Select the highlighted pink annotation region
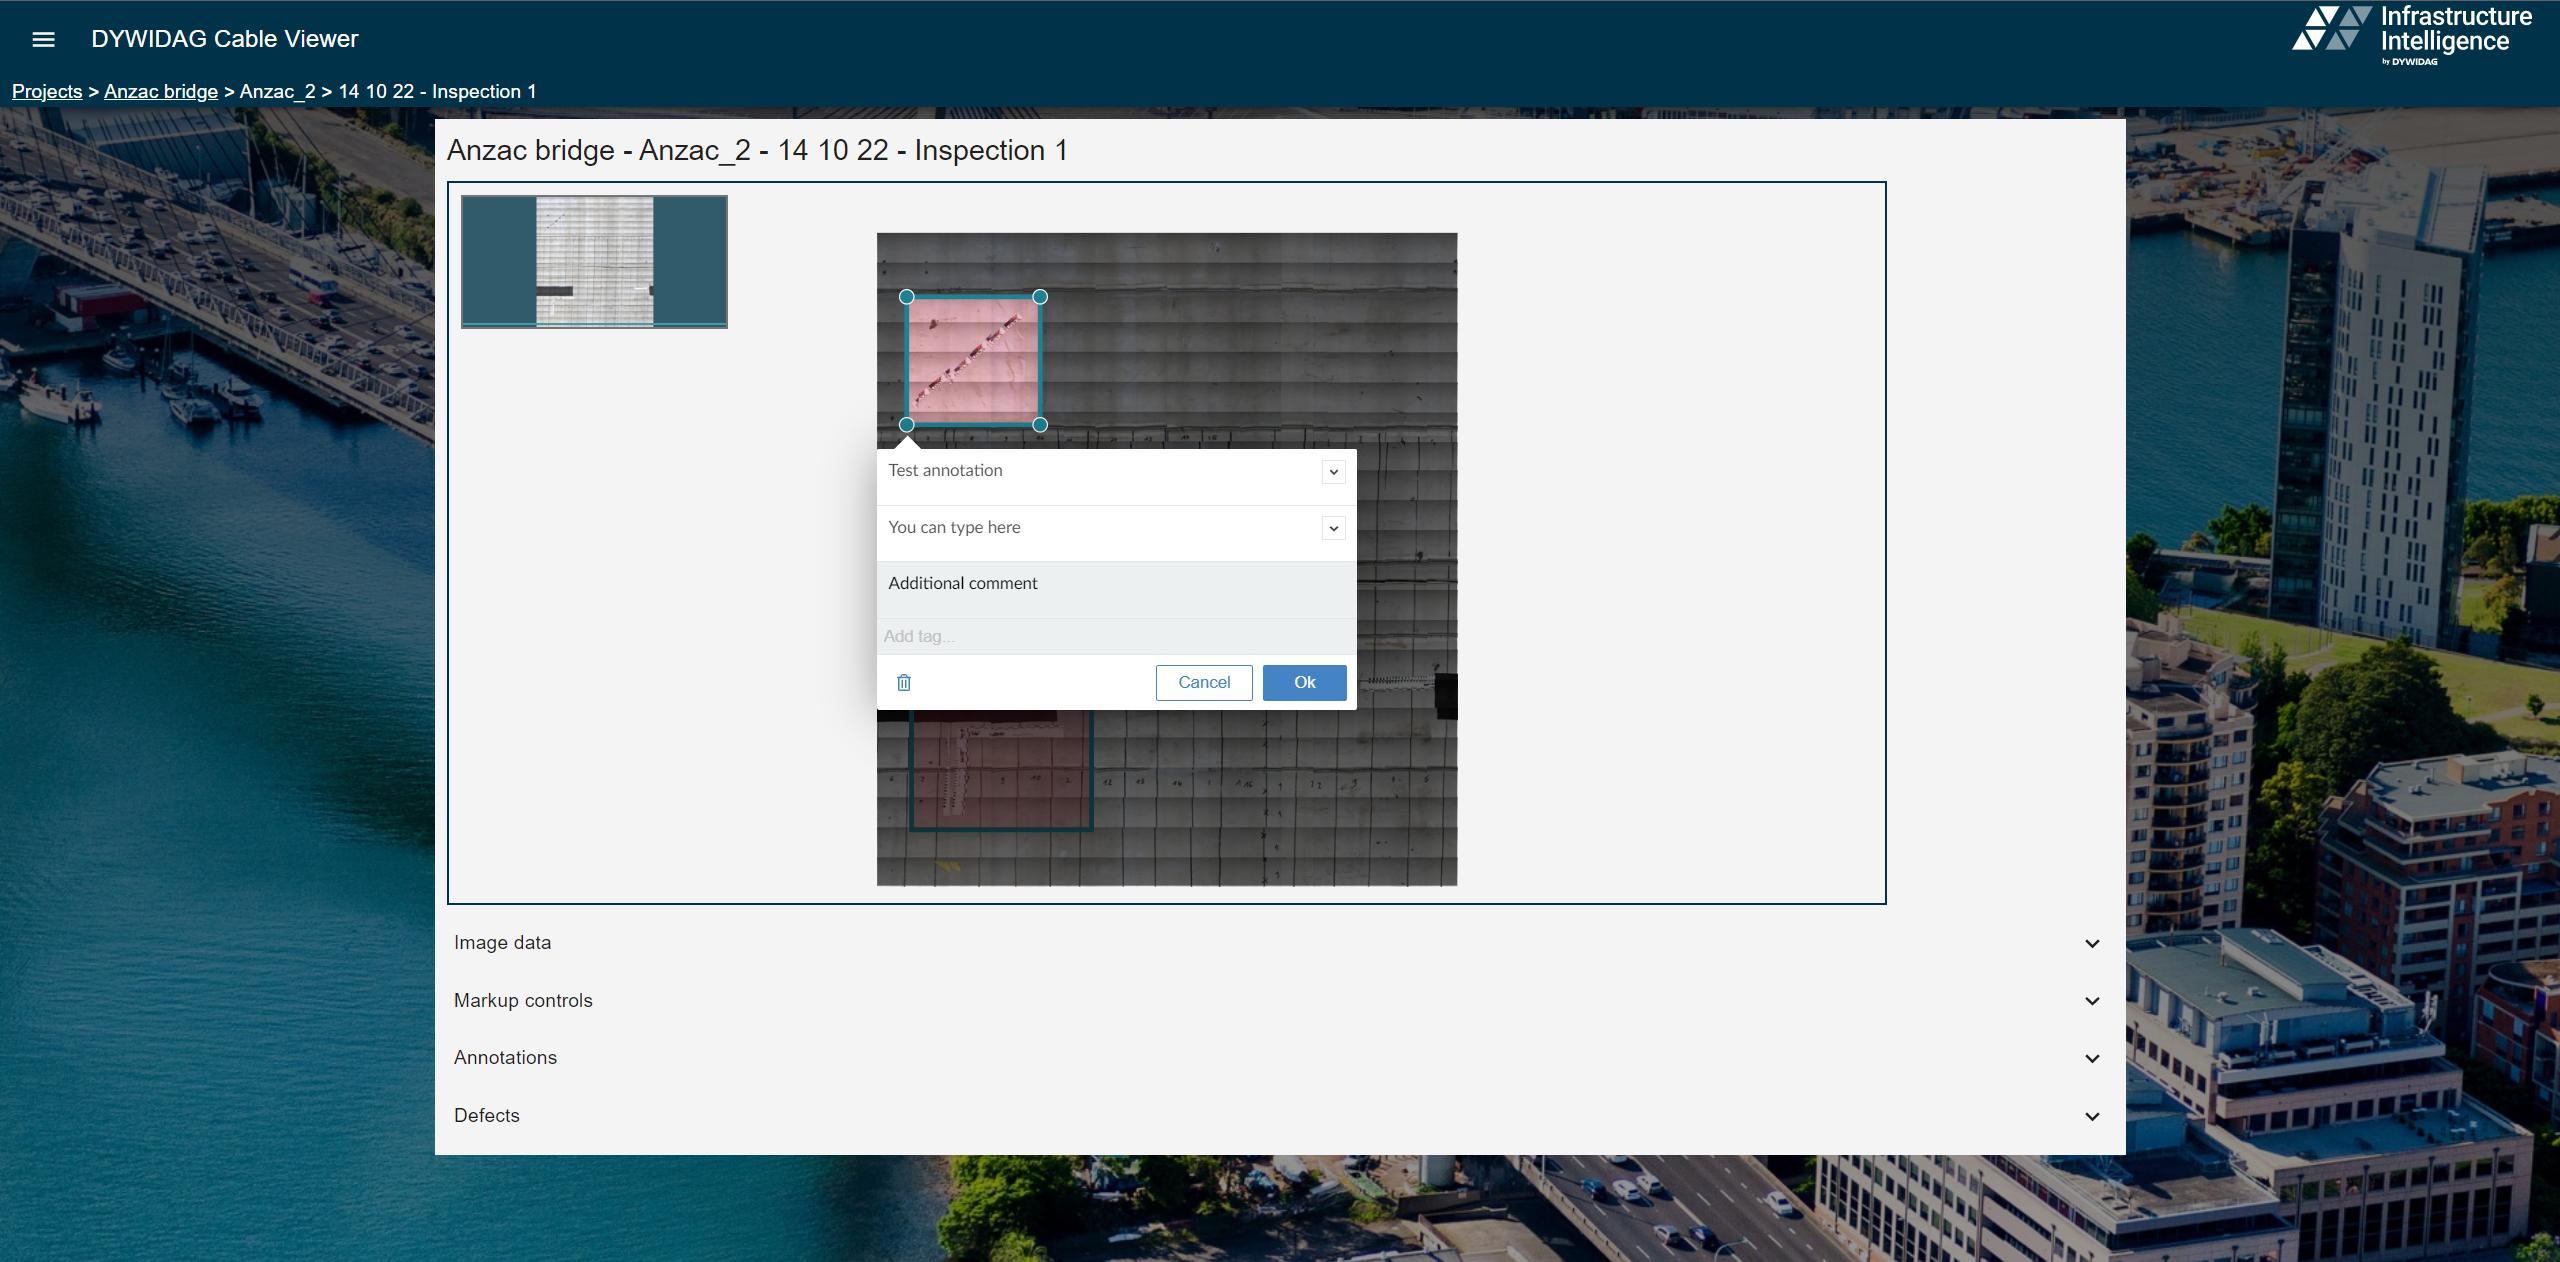 click(973, 360)
